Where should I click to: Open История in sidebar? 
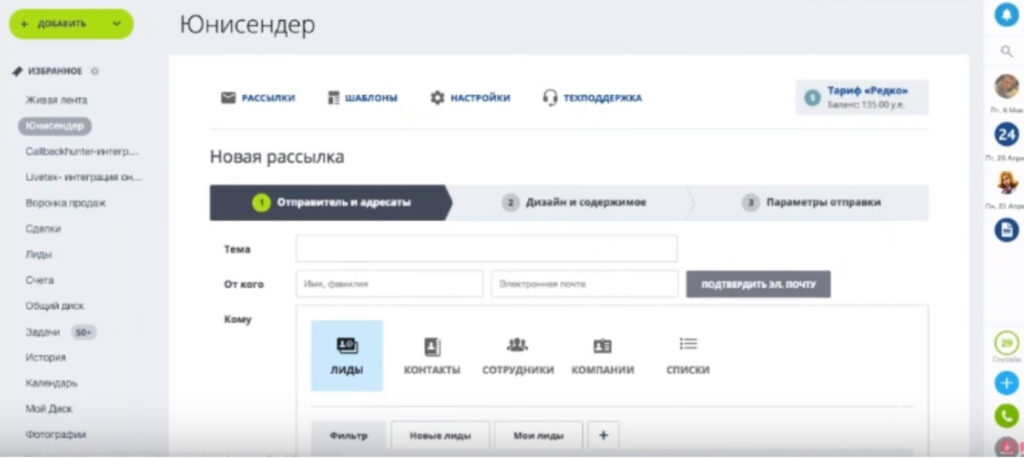(46, 357)
